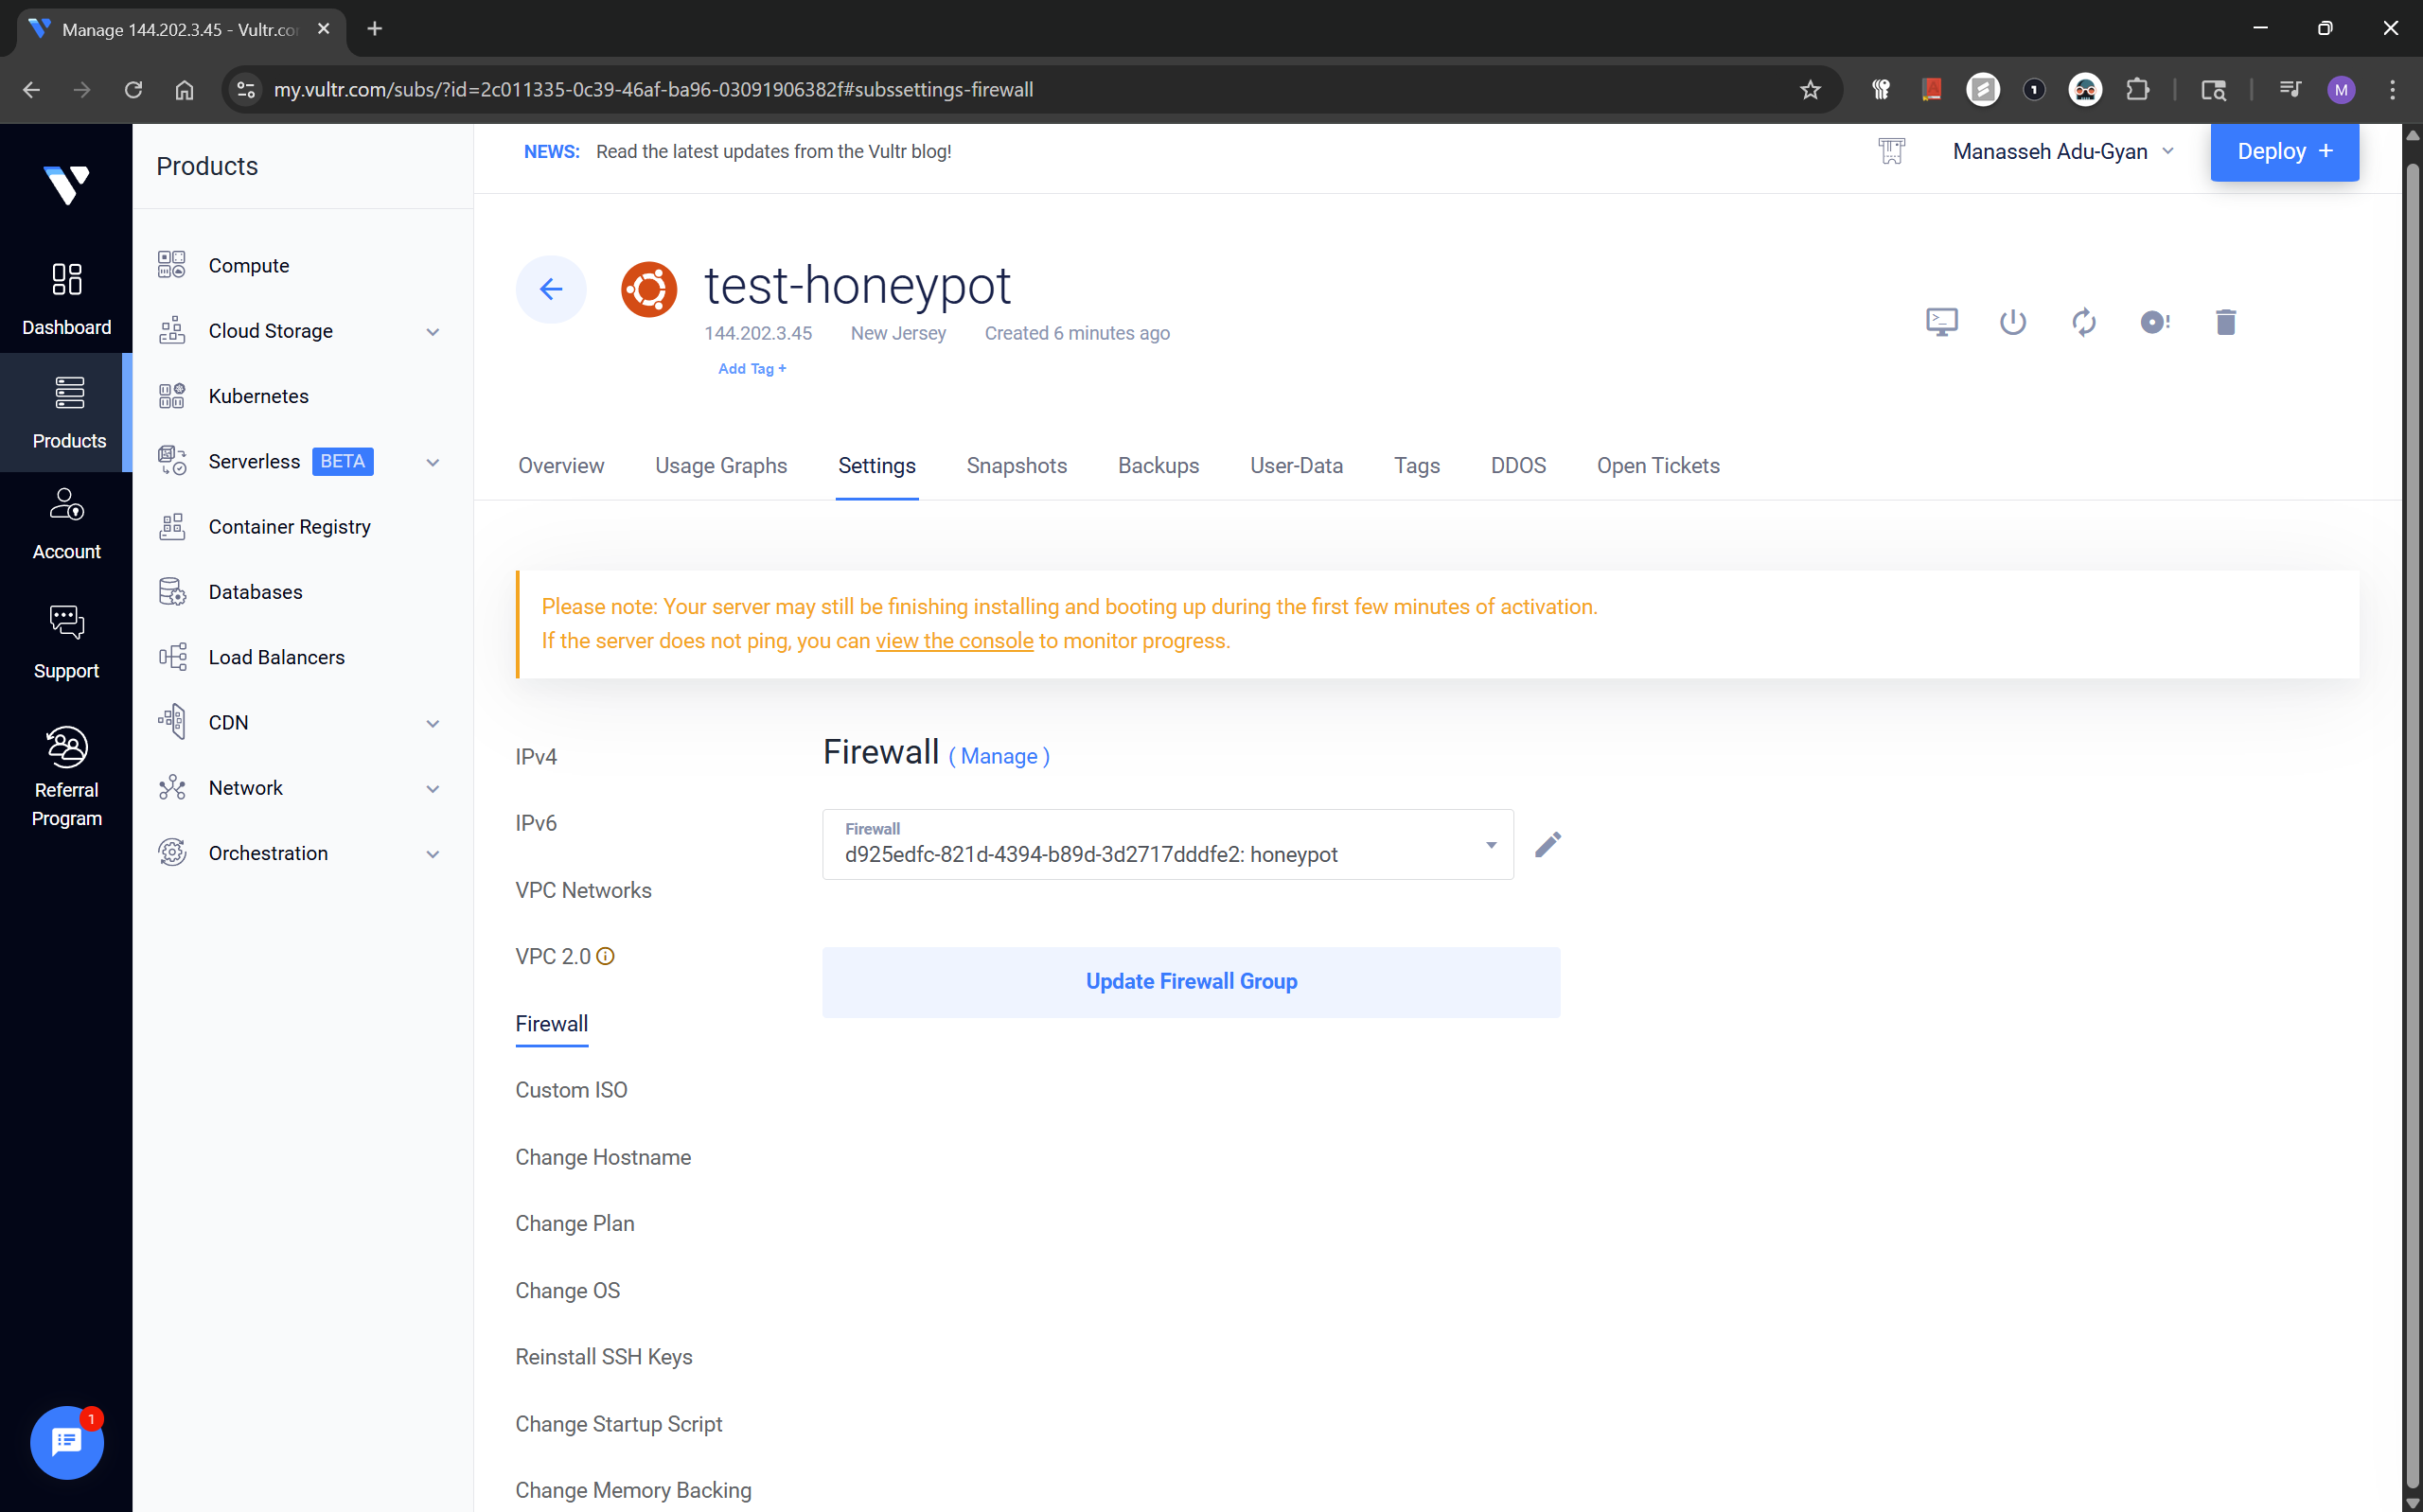Click Update Firewall Group button
This screenshot has width=2423, height=1512.
1191,982
